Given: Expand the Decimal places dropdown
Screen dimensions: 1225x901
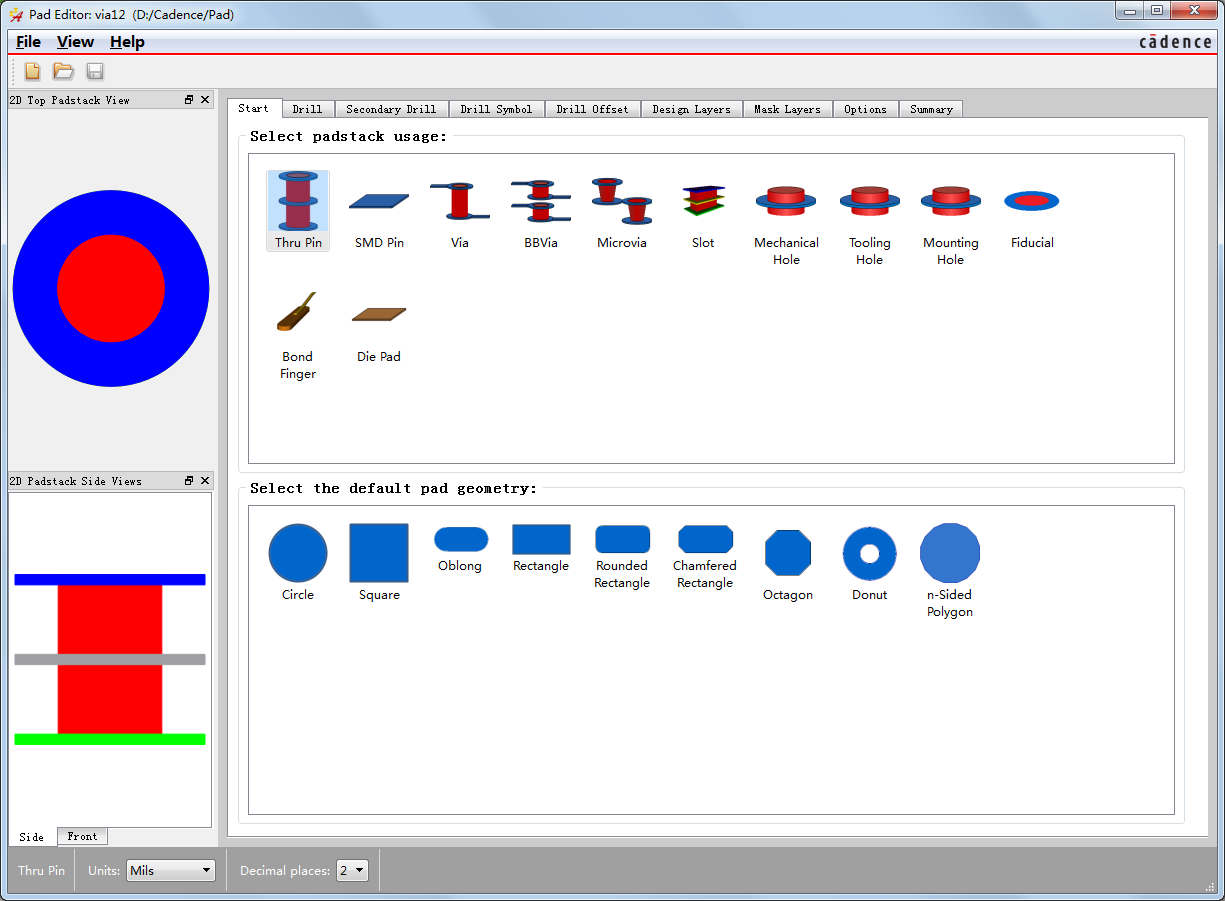Looking at the screenshot, I should 353,871.
